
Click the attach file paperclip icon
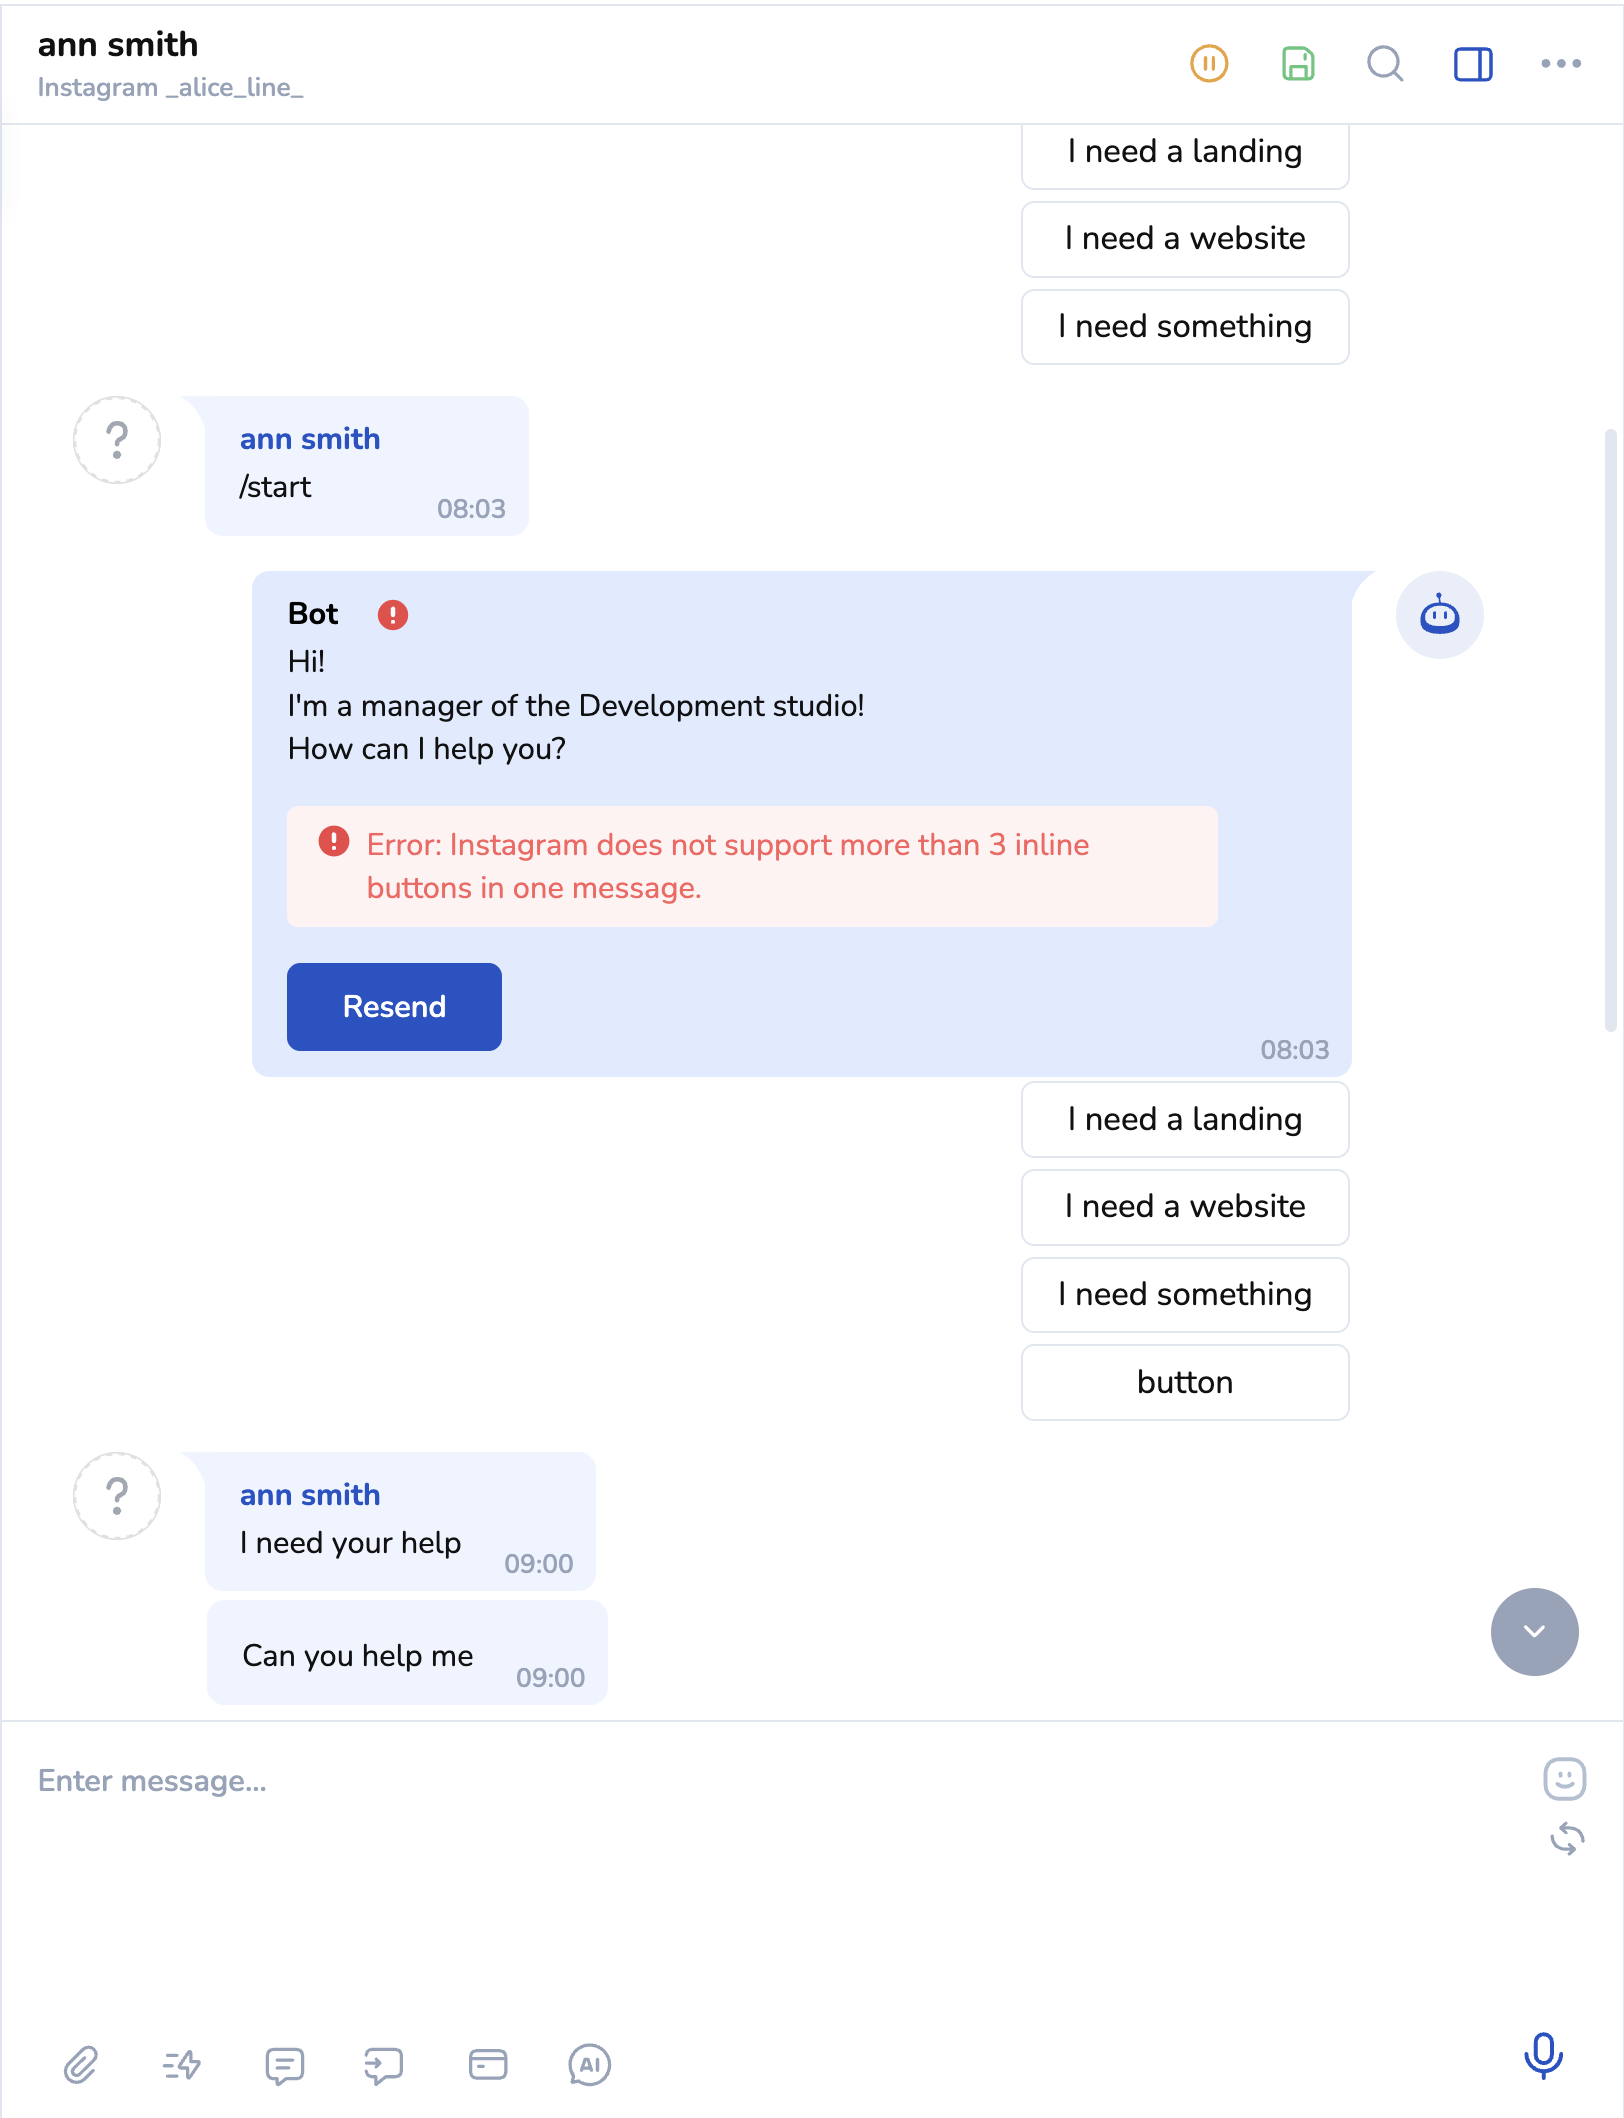click(81, 2064)
